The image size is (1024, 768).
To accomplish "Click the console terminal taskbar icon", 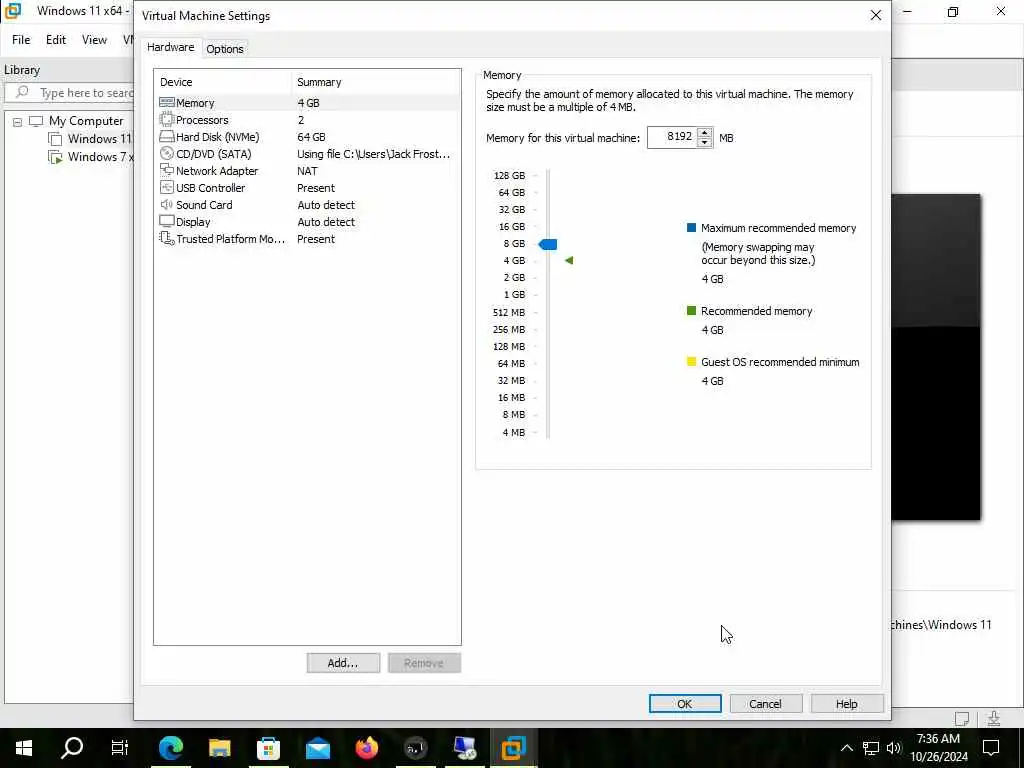I will [x=416, y=748].
